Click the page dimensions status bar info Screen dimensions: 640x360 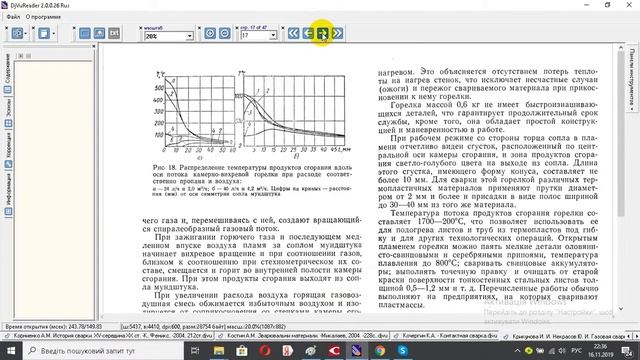pyautogui.click(x=203, y=327)
